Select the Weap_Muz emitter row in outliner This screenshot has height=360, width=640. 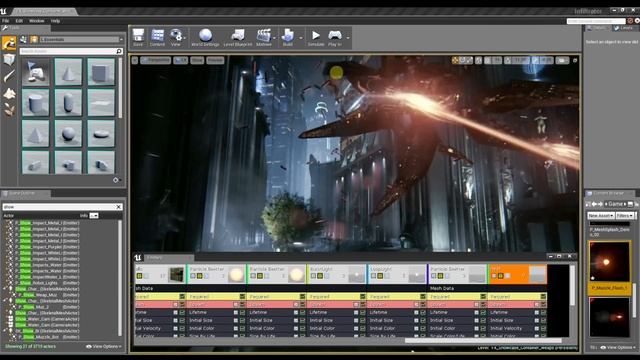(48, 295)
